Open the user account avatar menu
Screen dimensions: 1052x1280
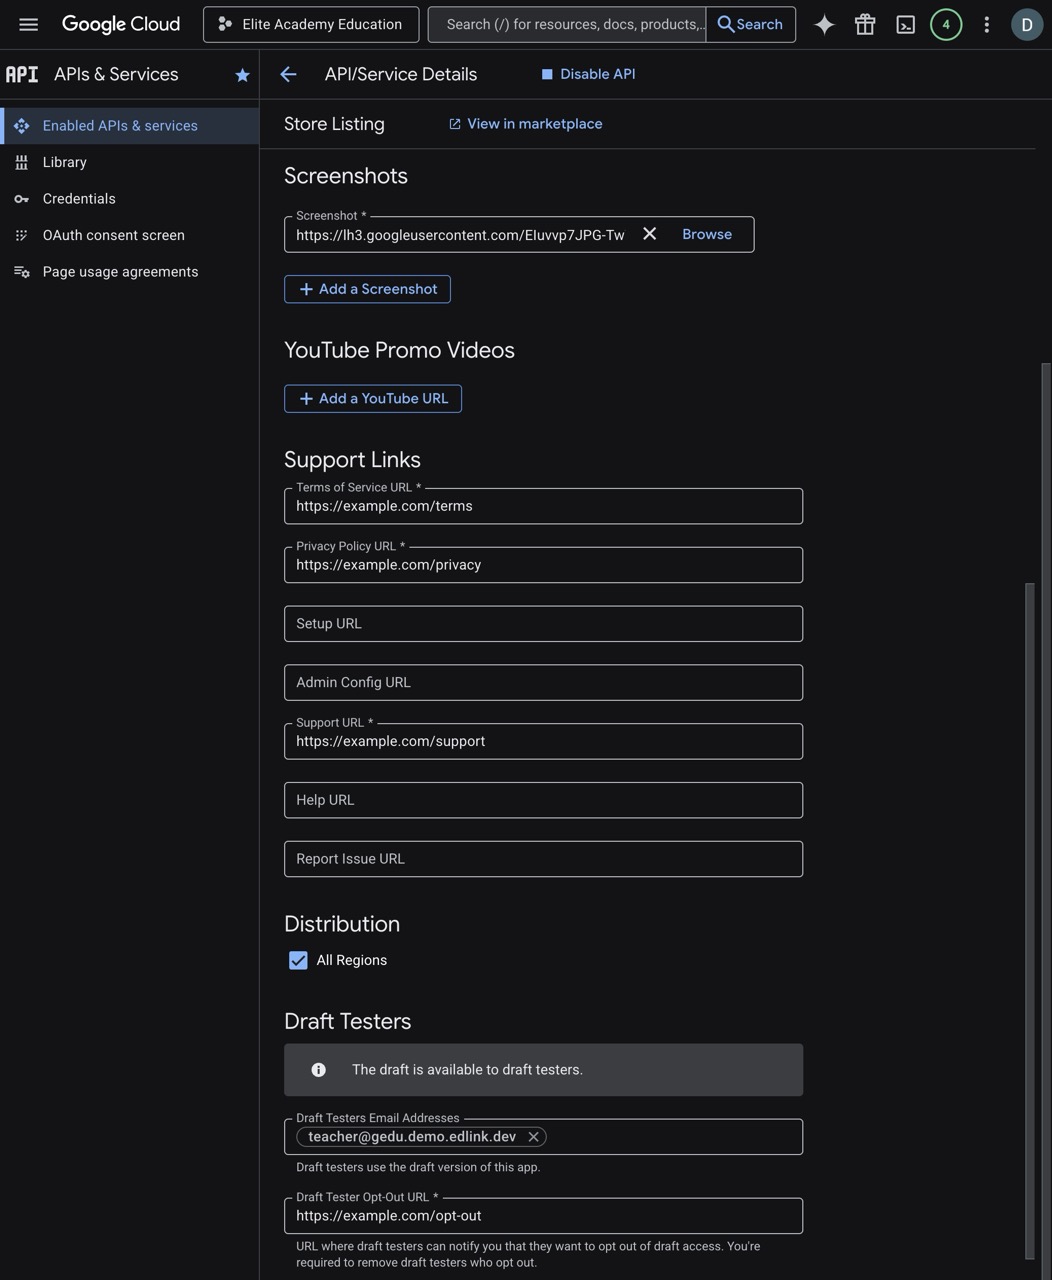(1027, 24)
